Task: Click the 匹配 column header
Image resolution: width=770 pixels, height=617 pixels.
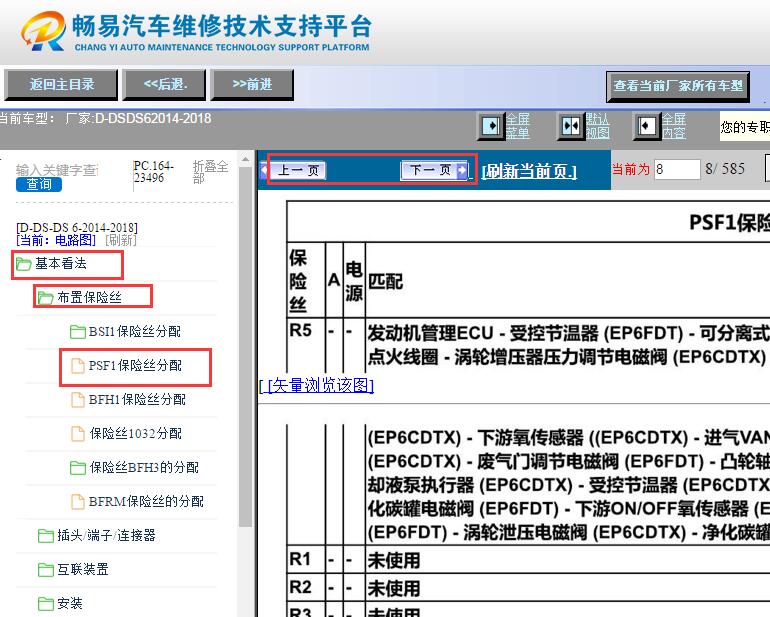Action: click(385, 281)
